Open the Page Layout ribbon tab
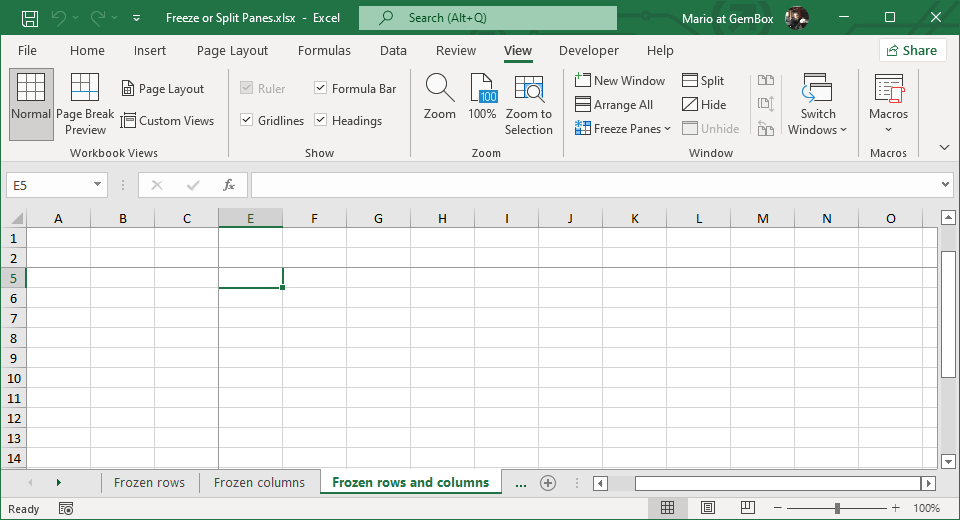This screenshot has height=520, width=960. click(232, 51)
